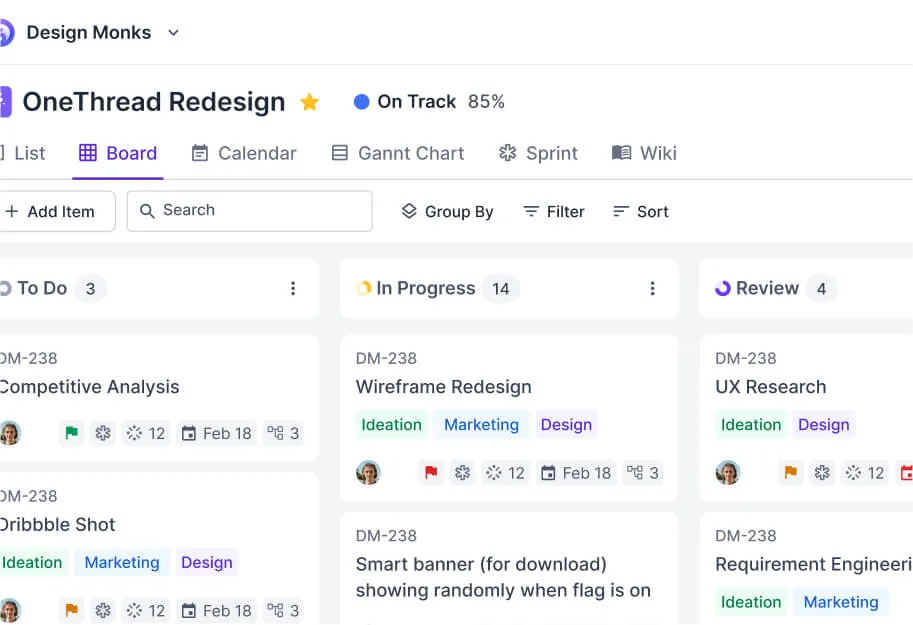Screen dimensions: 913x625
Task: Click Ideation tag on Requirement Engineering card
Action: pos(751,602)
